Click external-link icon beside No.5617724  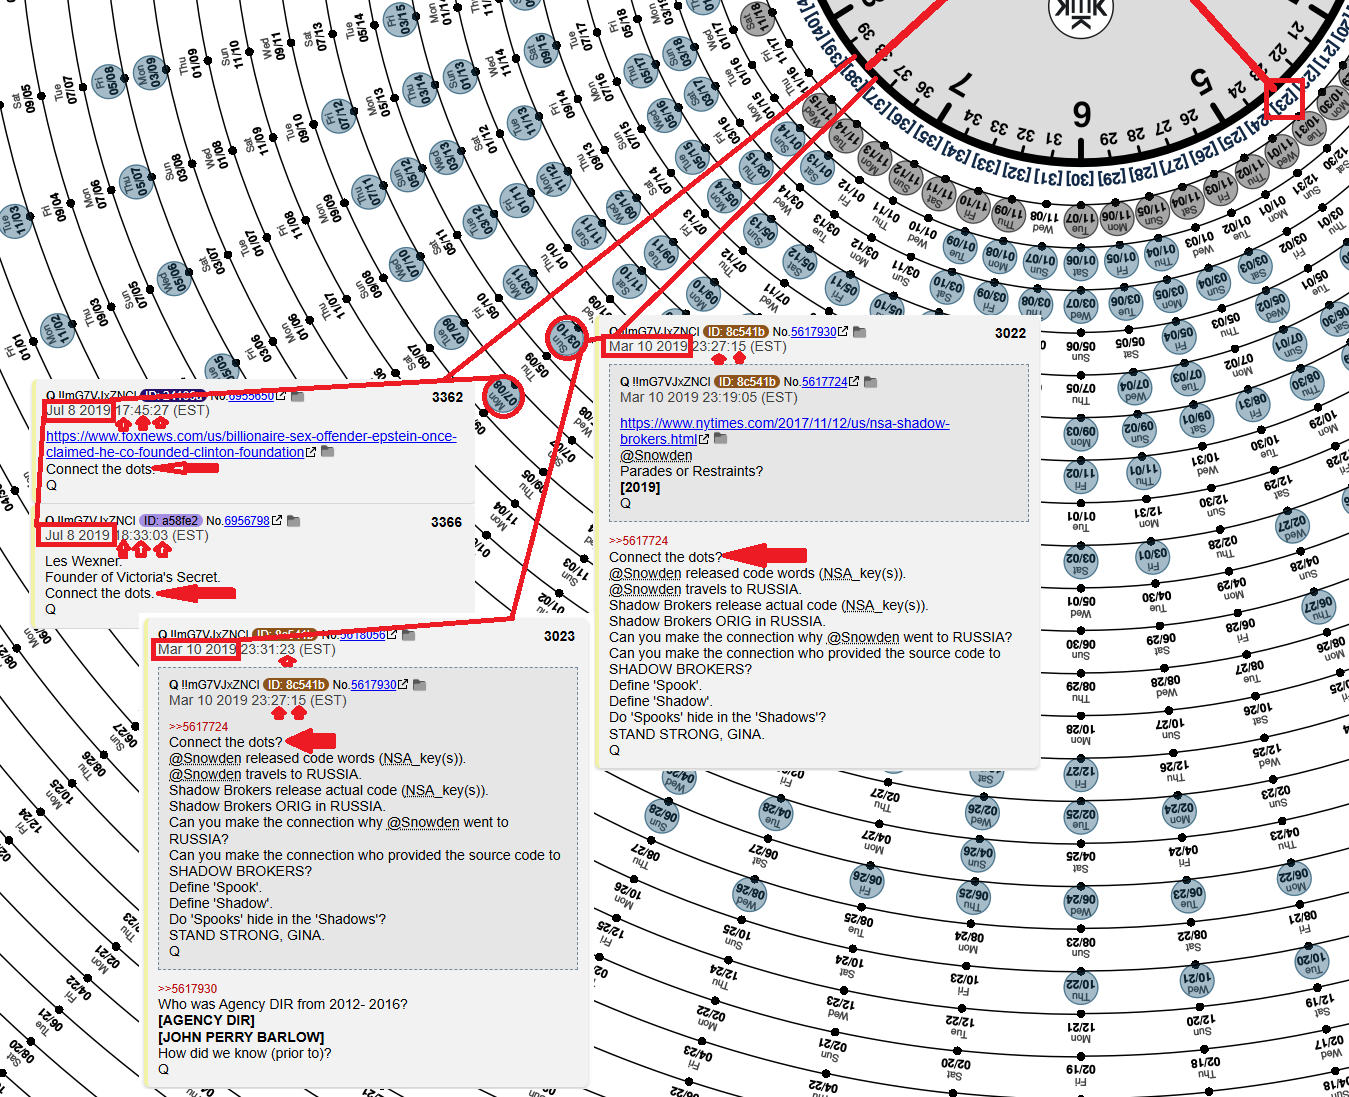(853, 382)
